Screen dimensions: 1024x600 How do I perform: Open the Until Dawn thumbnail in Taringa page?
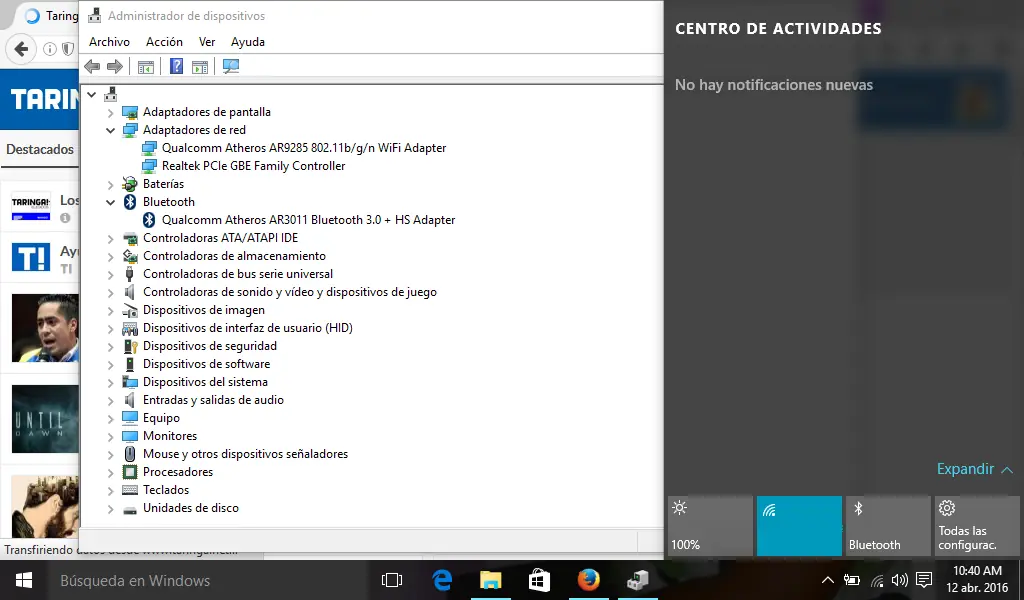click(45, 419)
